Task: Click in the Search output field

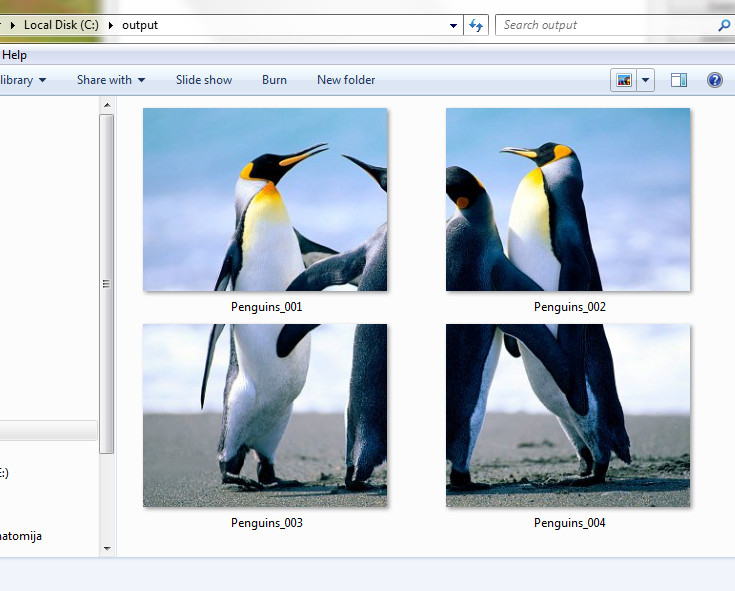Action: coord(605,25)
